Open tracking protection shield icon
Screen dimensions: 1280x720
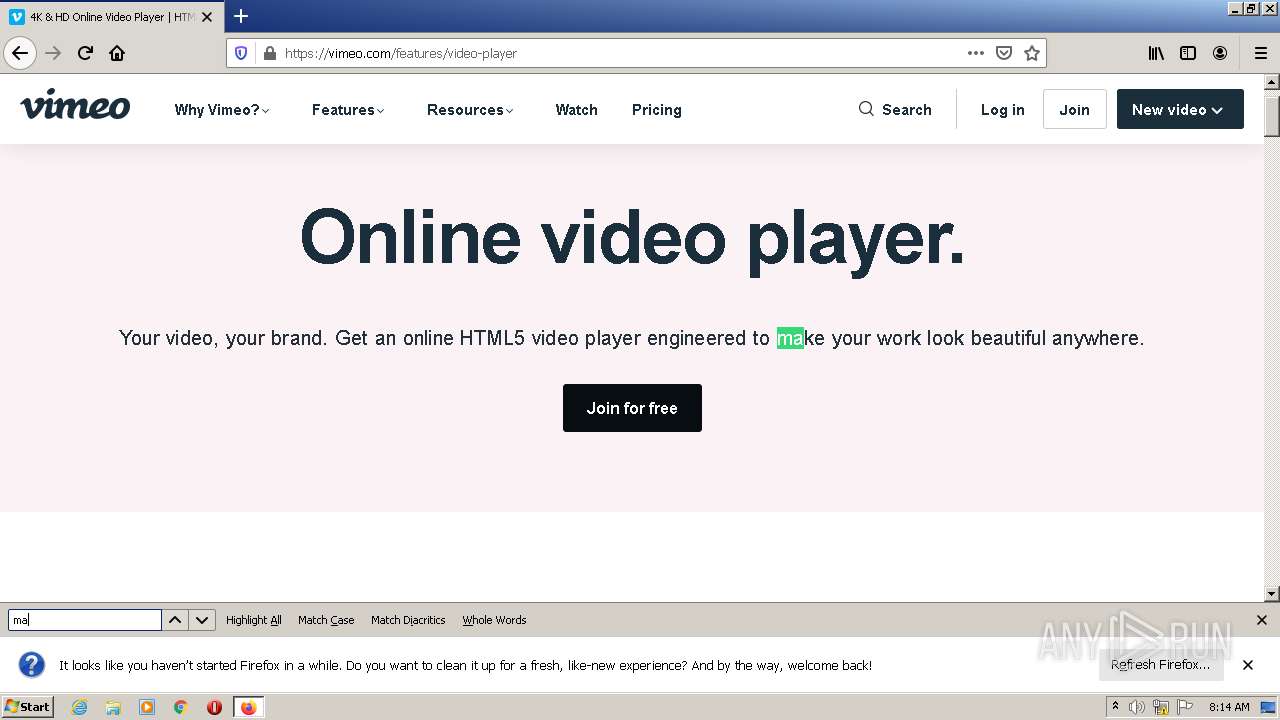241,53
